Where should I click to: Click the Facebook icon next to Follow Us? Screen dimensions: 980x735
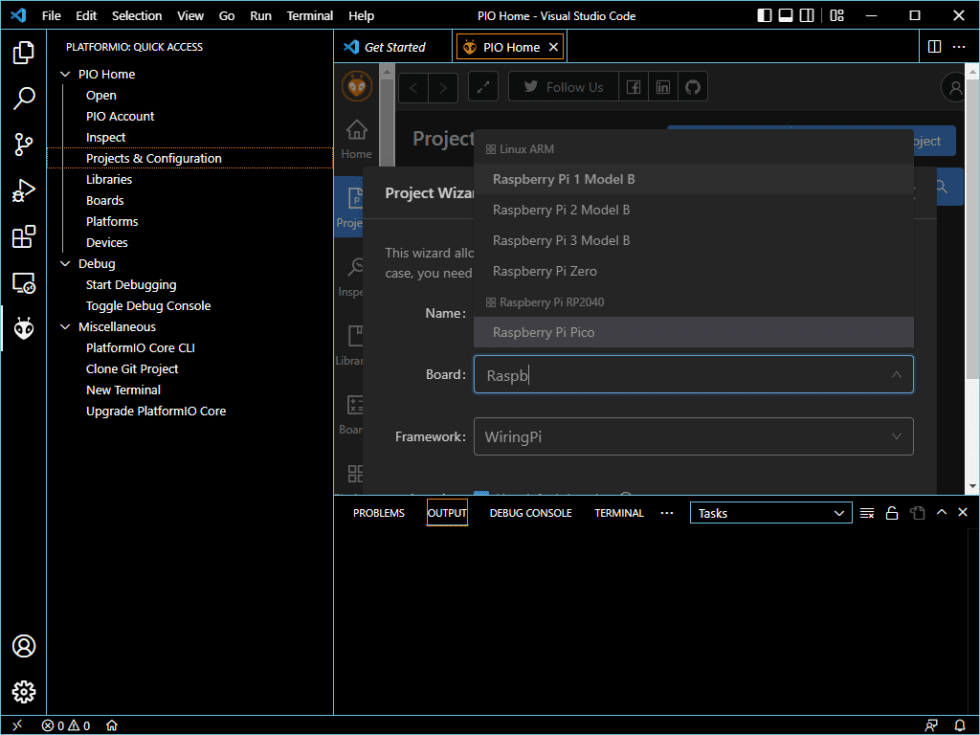[x=633, y=87]
